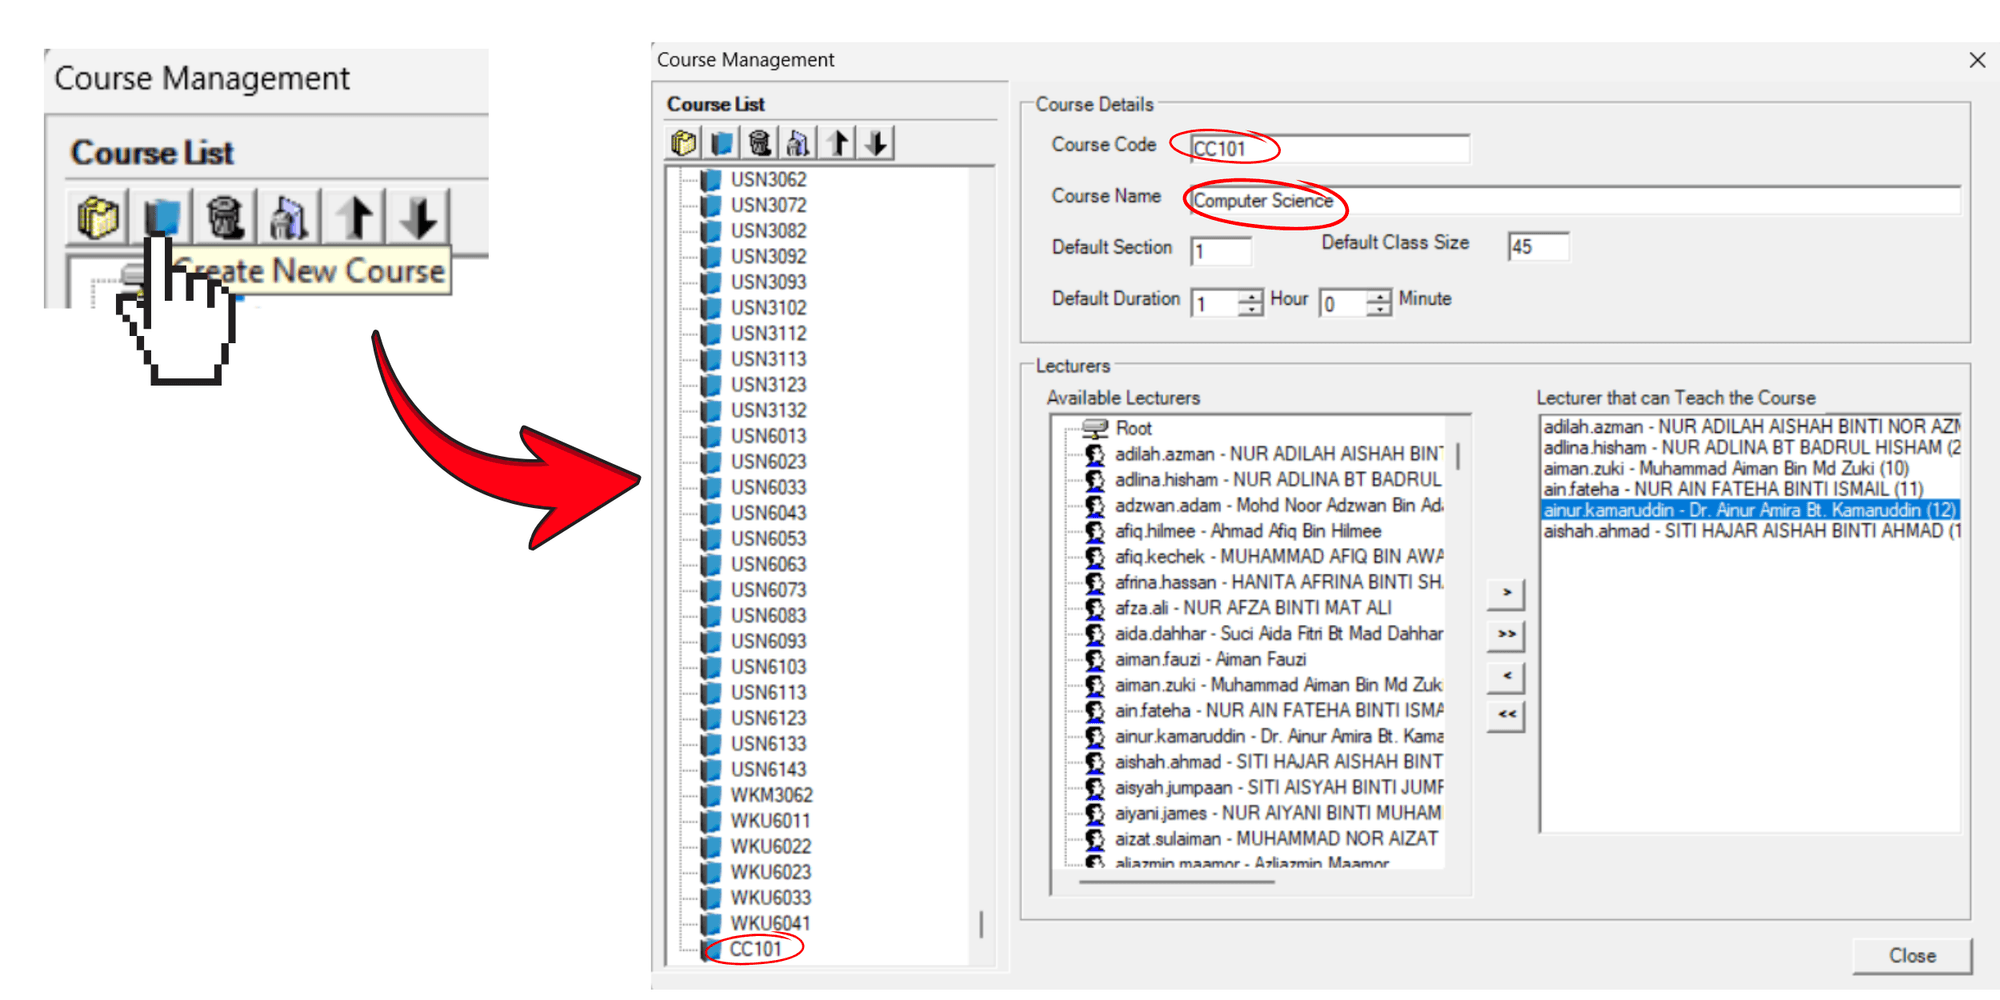This screenshot has height=1000, width=2000.
Task: Add selected lecturer with single right arrow button
Action: 1506,594
